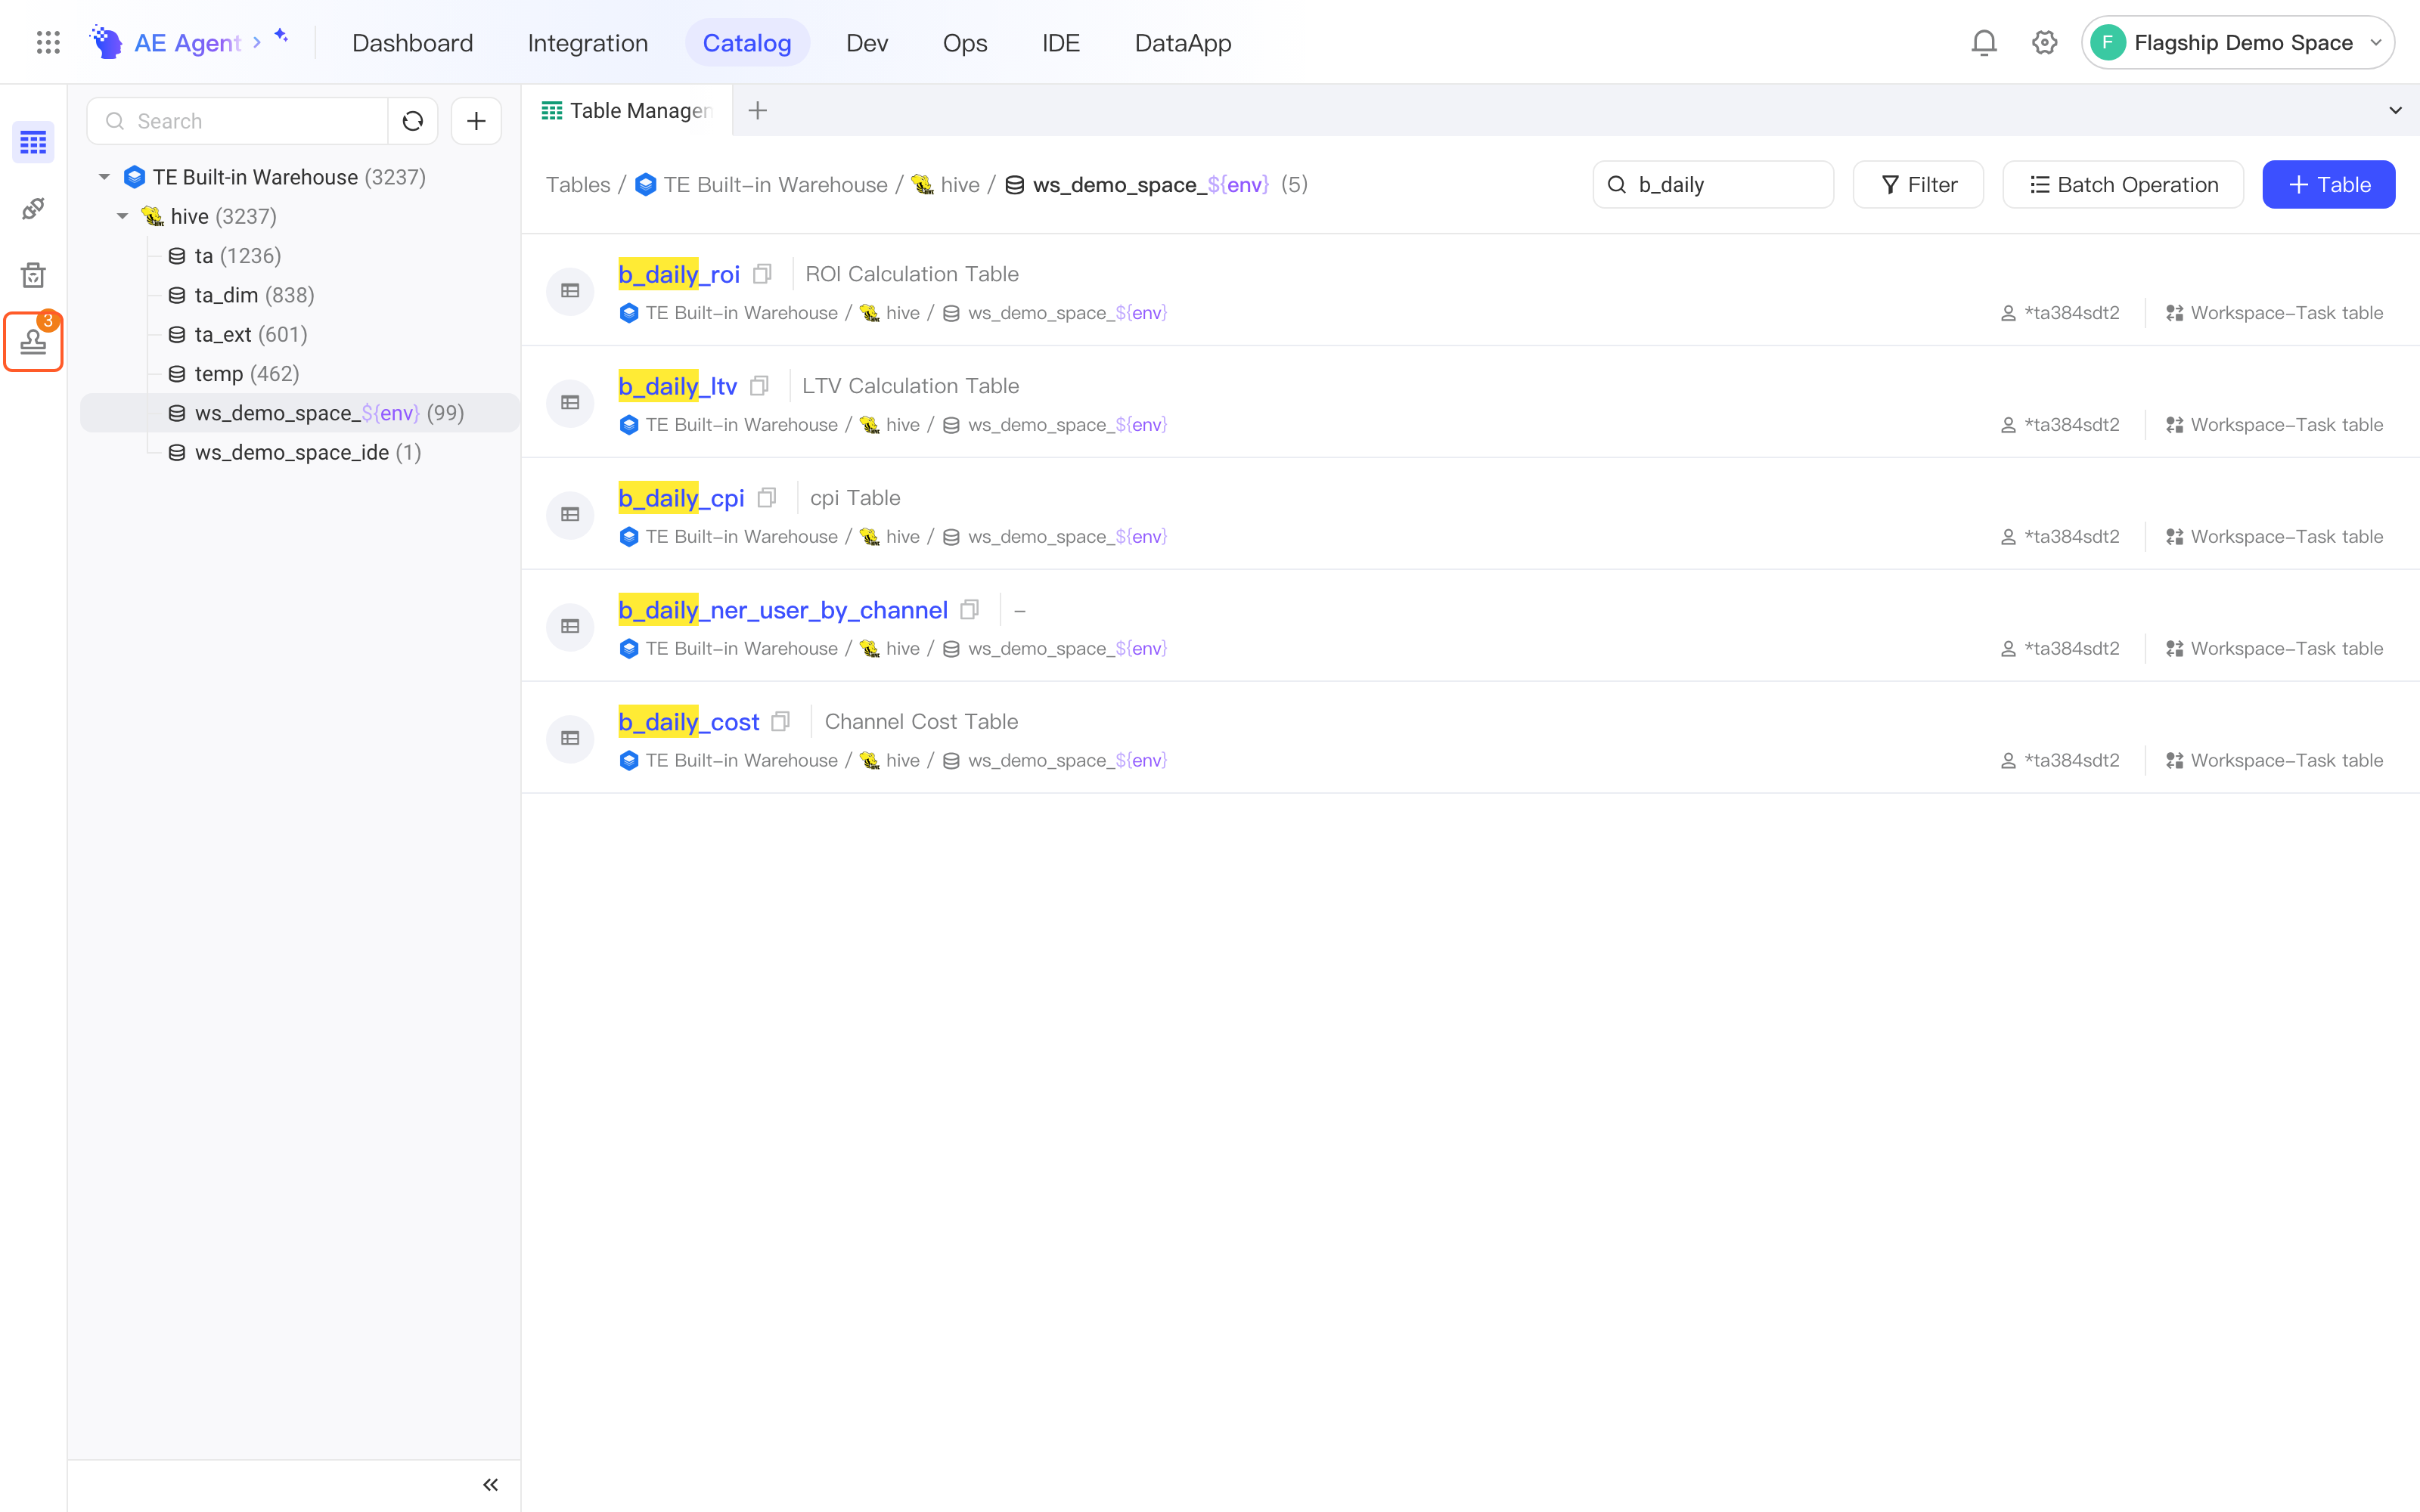Image resolution: width=2420 pixels, height=1512 pixels.
Task: Open the approval stamp icon with badge 3
Action: (x=33, y=342)
